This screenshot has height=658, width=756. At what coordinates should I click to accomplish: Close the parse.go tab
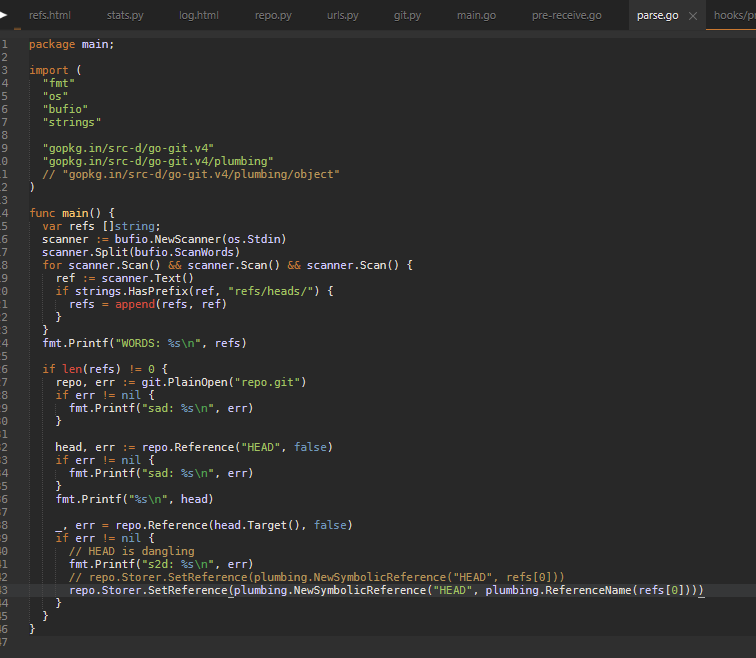[693, 16]
